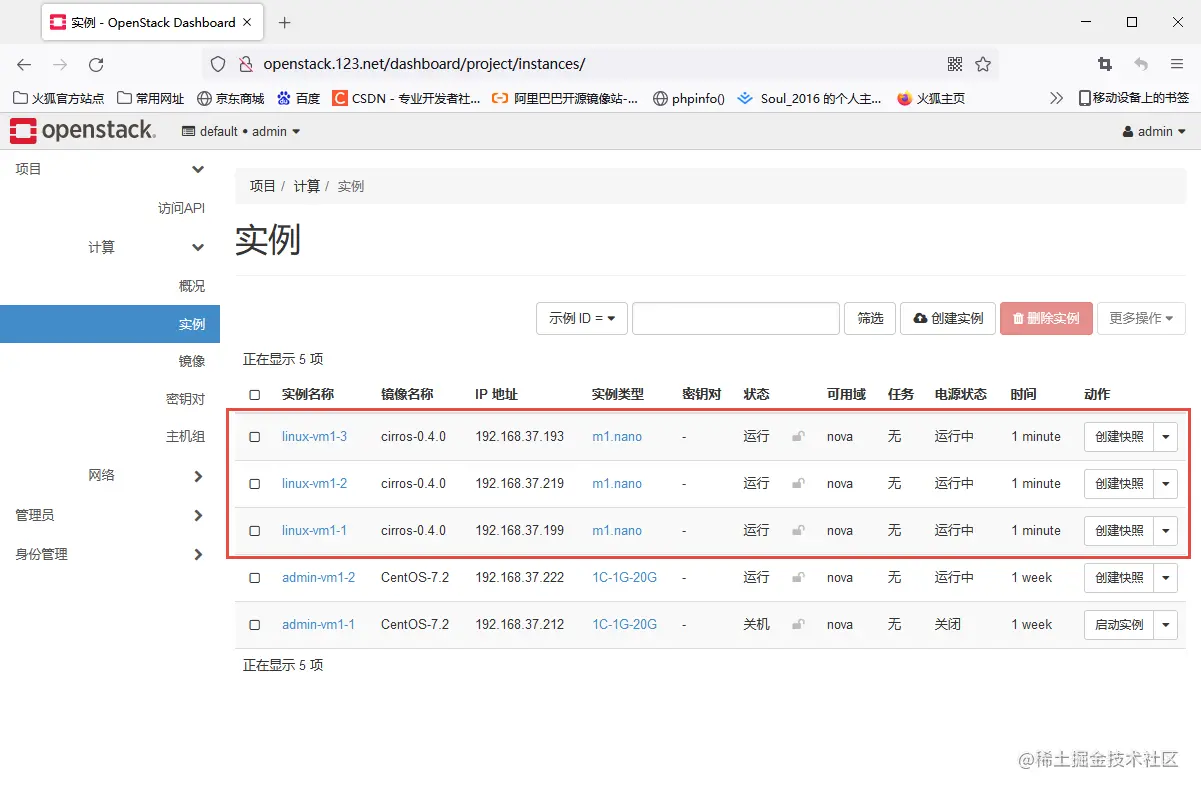Check the checkbox for admin-vm1-1
Screen dimensions: 1201x792
253,624
